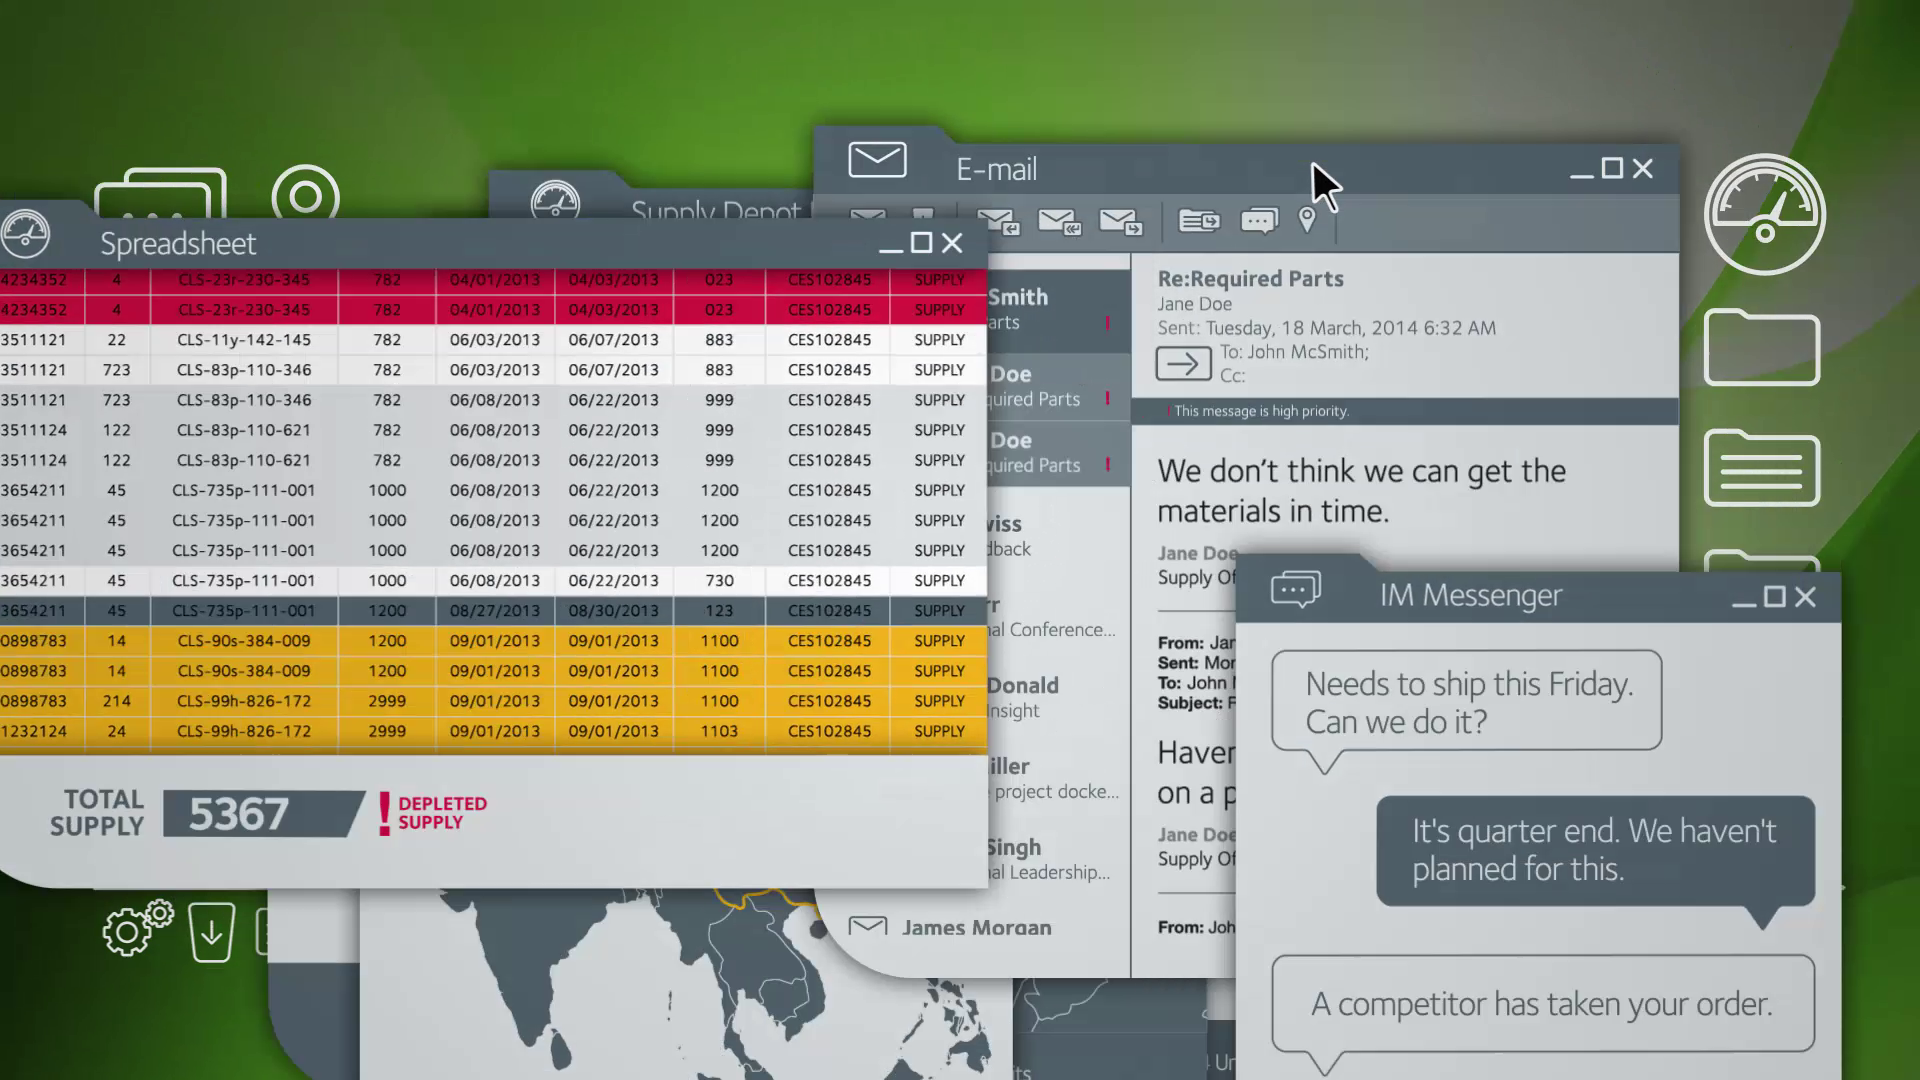Click the move-to-folder icon in E-mail toolbar
Viewport: 1920px width, 1080px height.
(x=1198, y=221)
